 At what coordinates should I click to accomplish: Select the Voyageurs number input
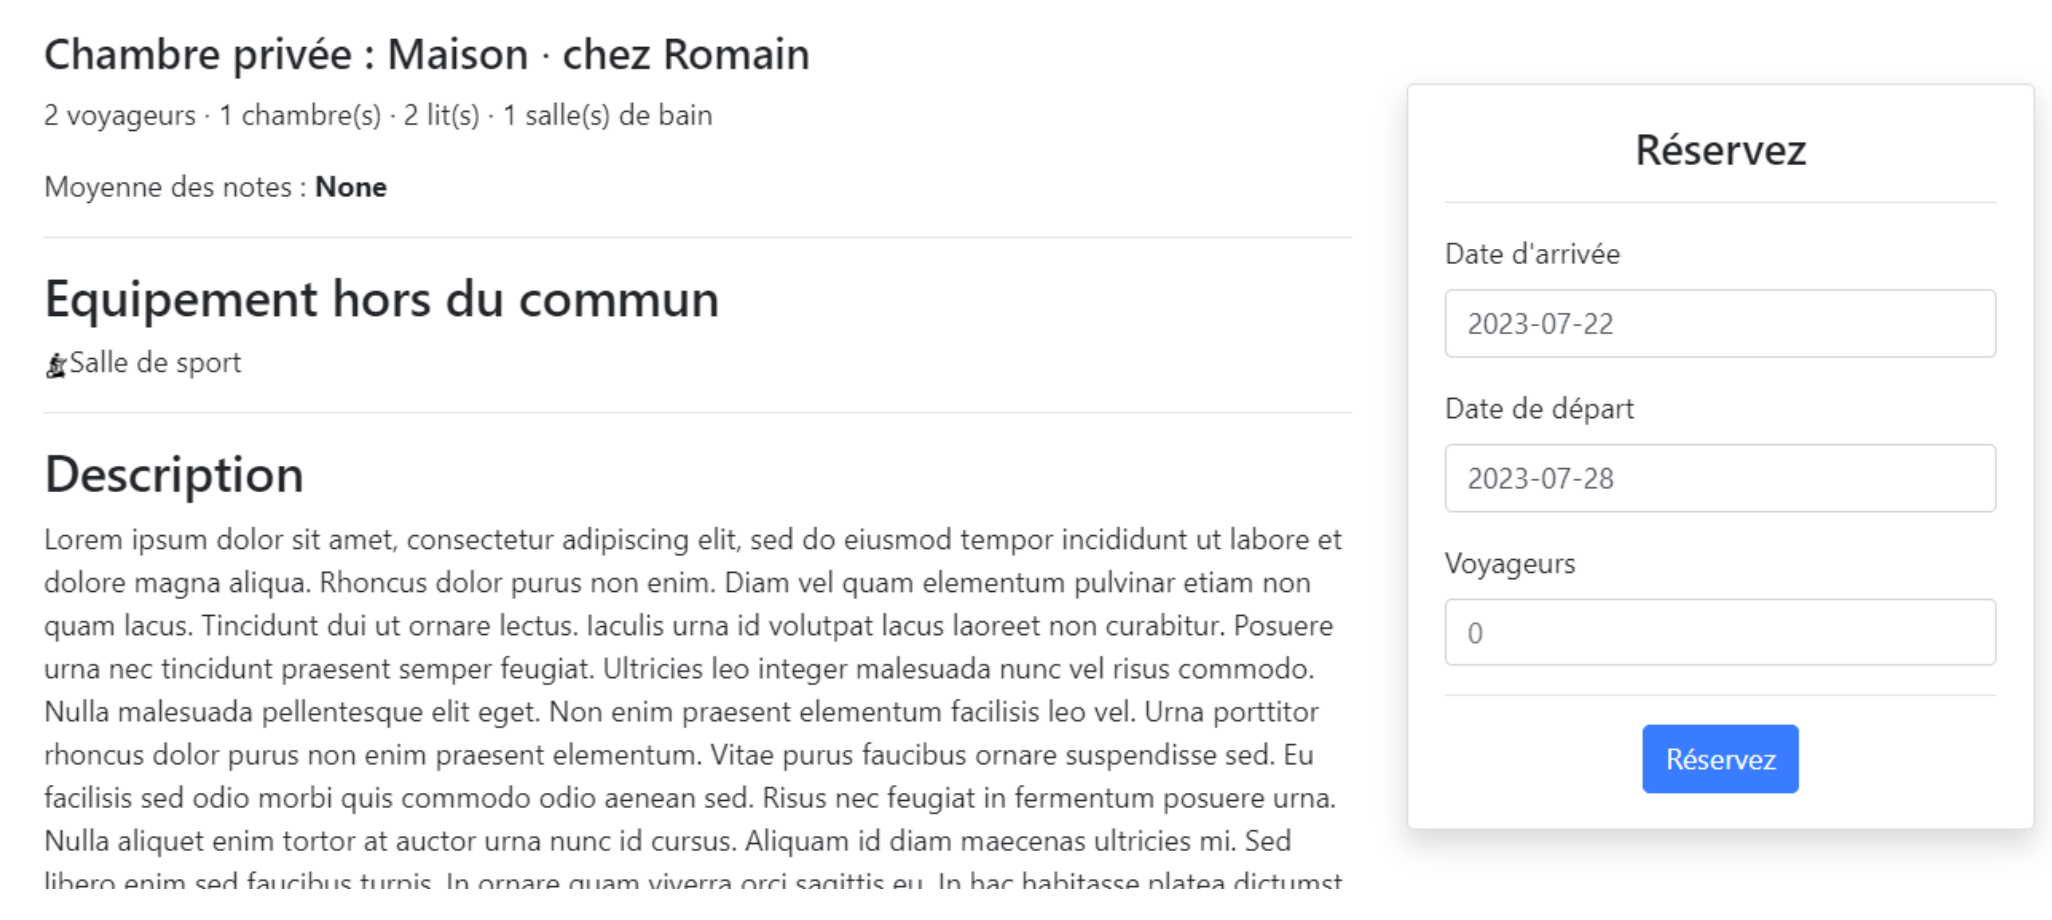pos(1719,632)
